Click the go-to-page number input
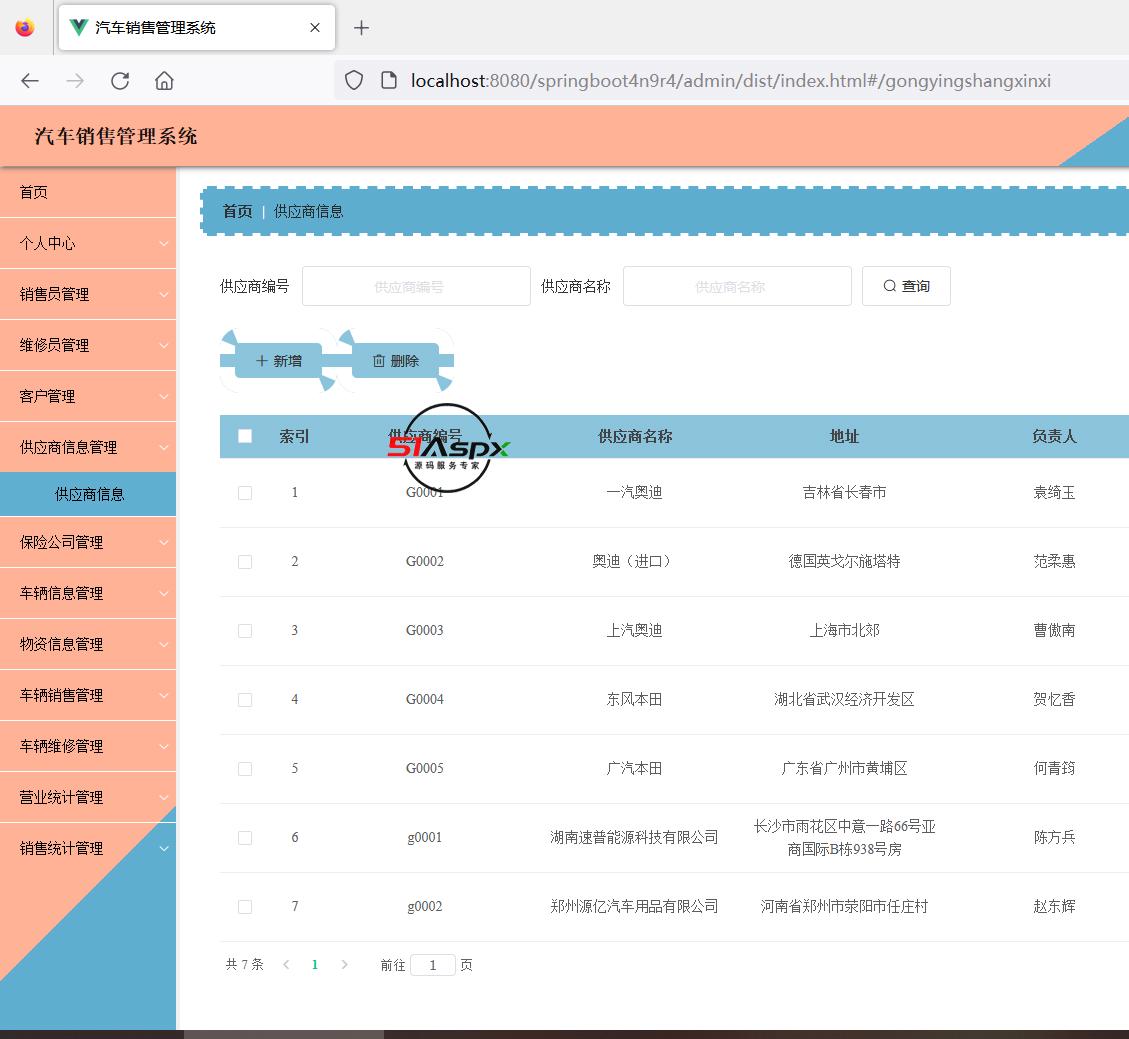The image size is (1129, 1039). point(433,965)
